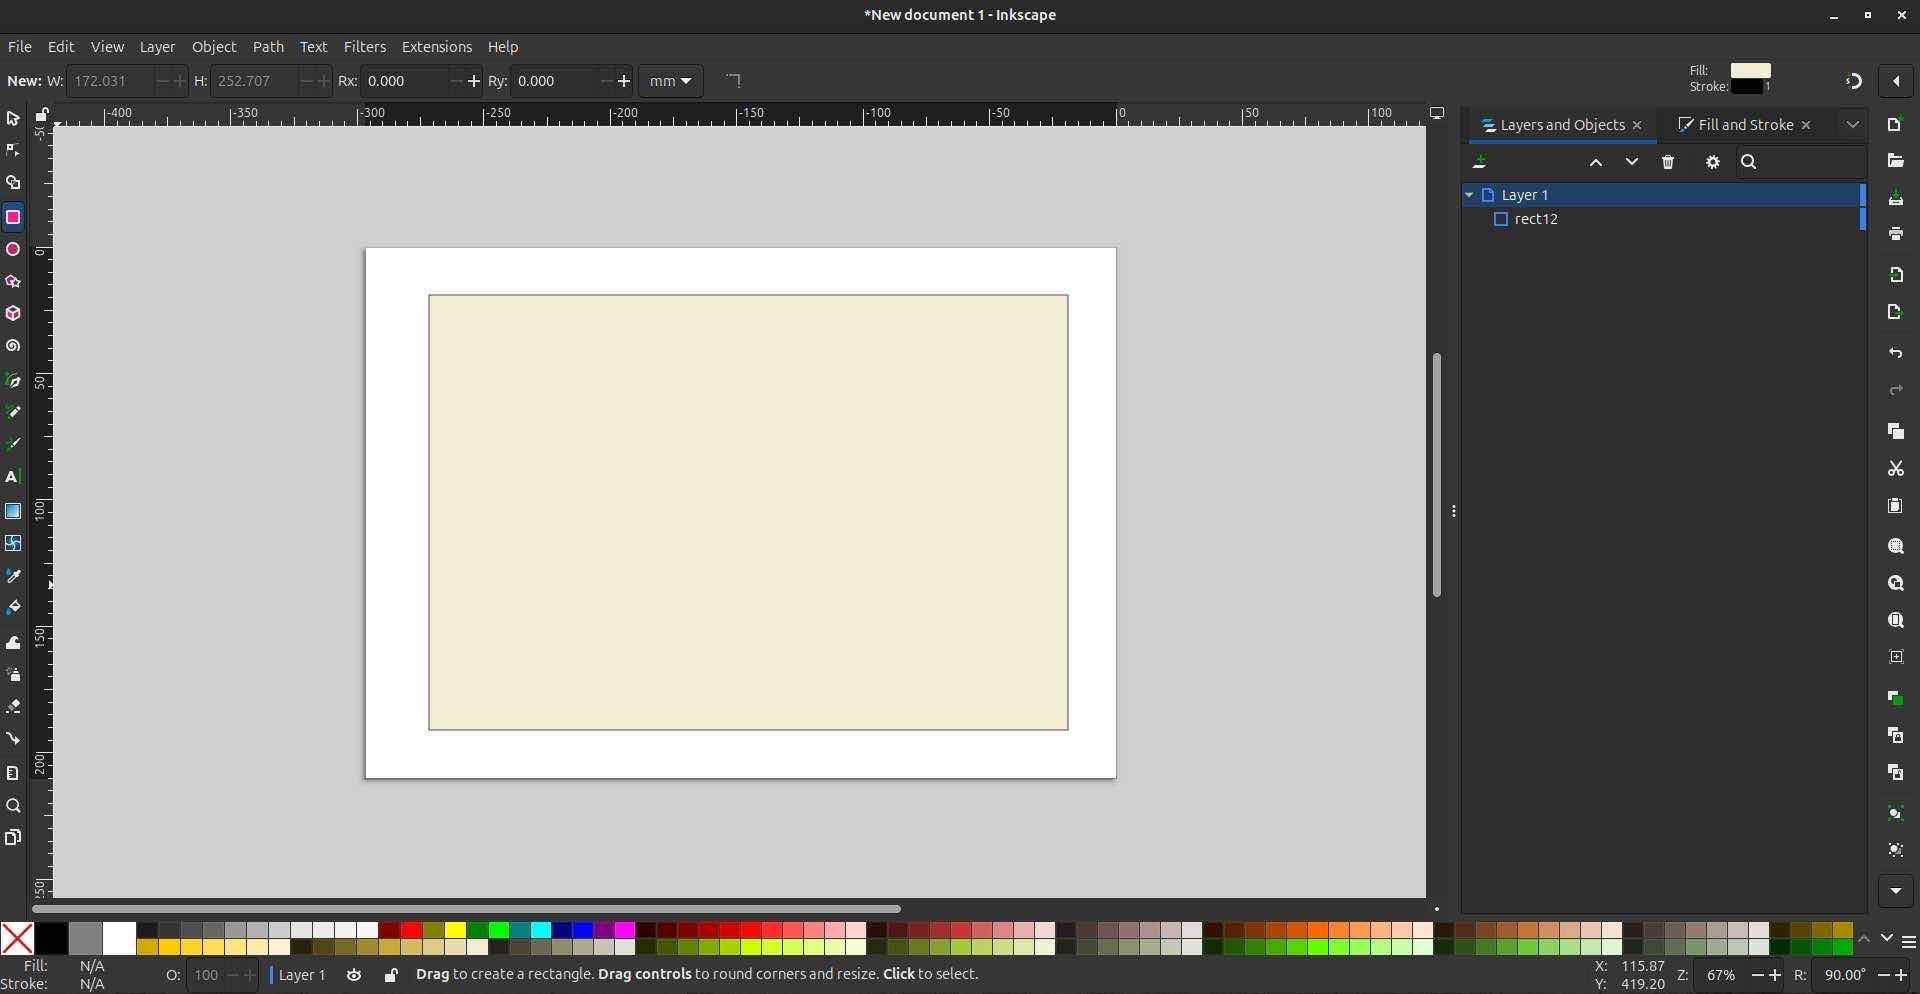Click the Cut icon in commands bar
This screenshot has width=1920, height=994.
(x=1896, y=469)
